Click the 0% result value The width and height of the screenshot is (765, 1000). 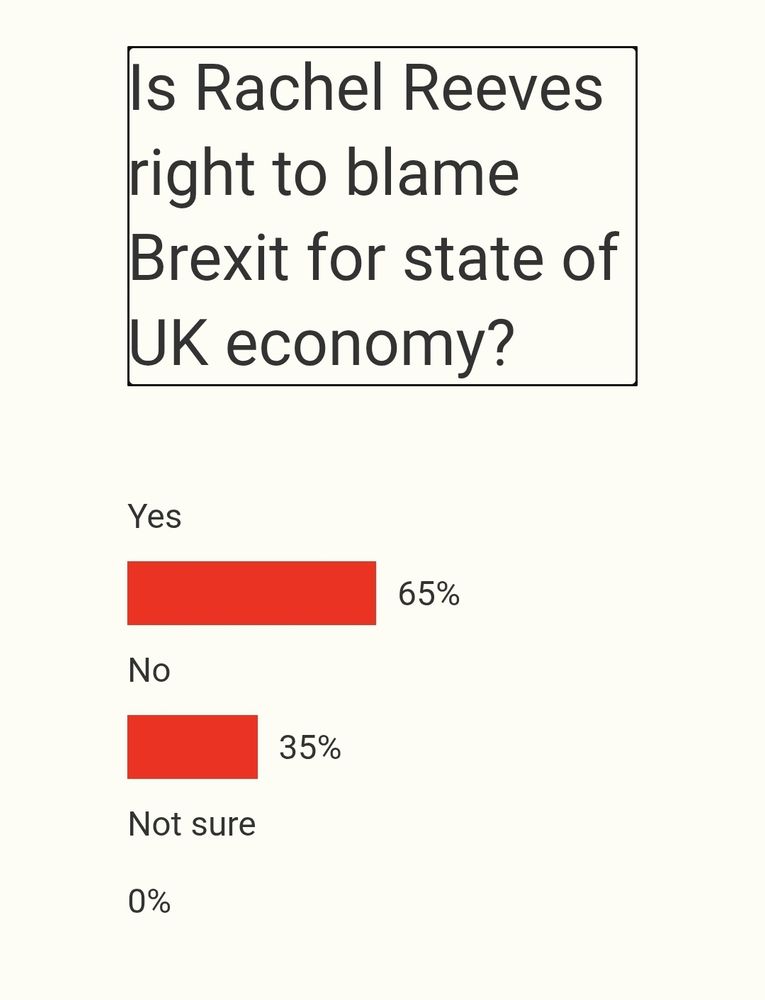click(149, 901)
